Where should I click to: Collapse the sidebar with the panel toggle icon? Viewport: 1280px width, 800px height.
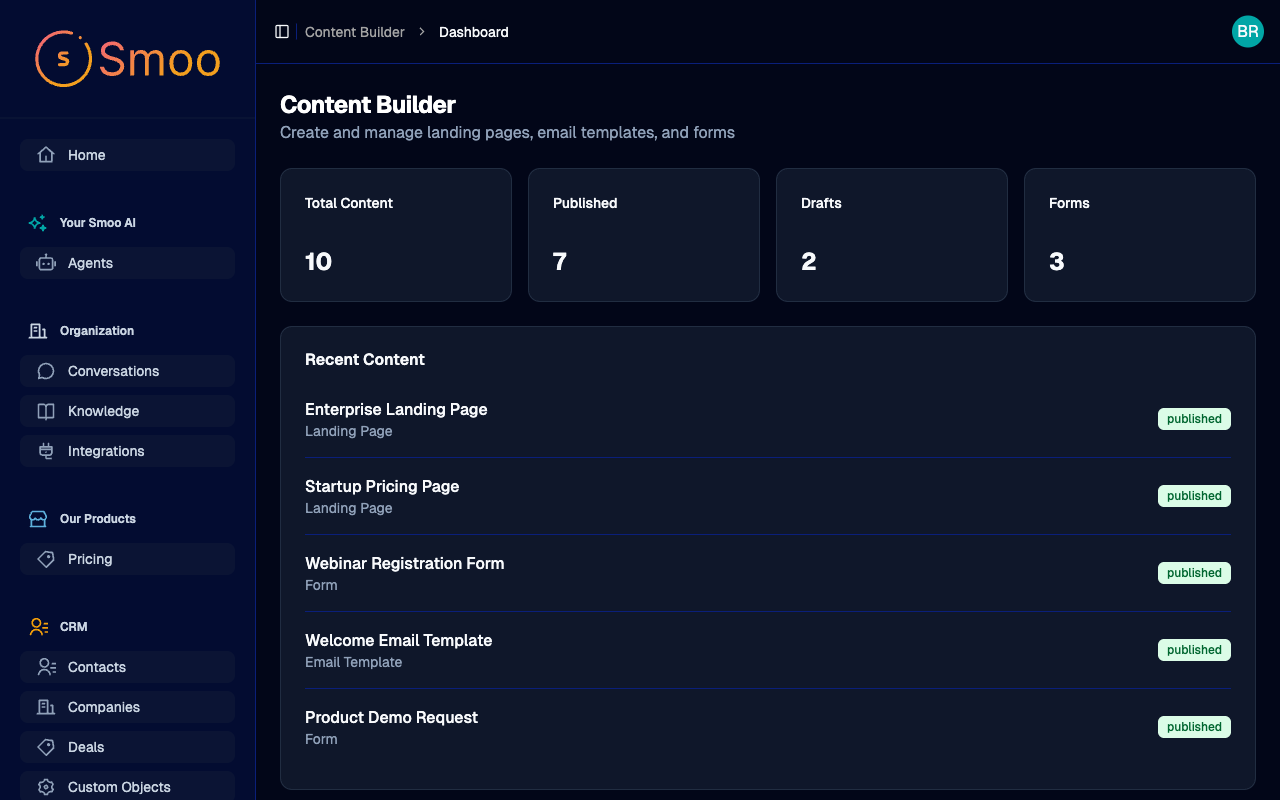pyautogui.click(x=282, y=31)
